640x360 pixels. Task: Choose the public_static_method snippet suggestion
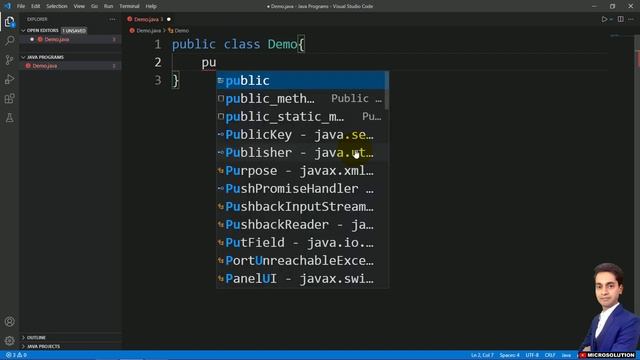(302, 117)
